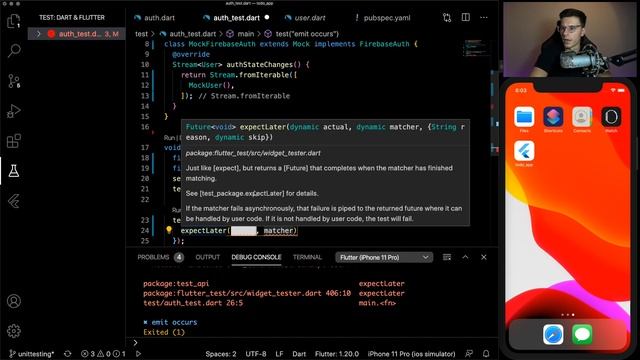
Task: Open the Extensions view icon
Action: pos(14,141)
